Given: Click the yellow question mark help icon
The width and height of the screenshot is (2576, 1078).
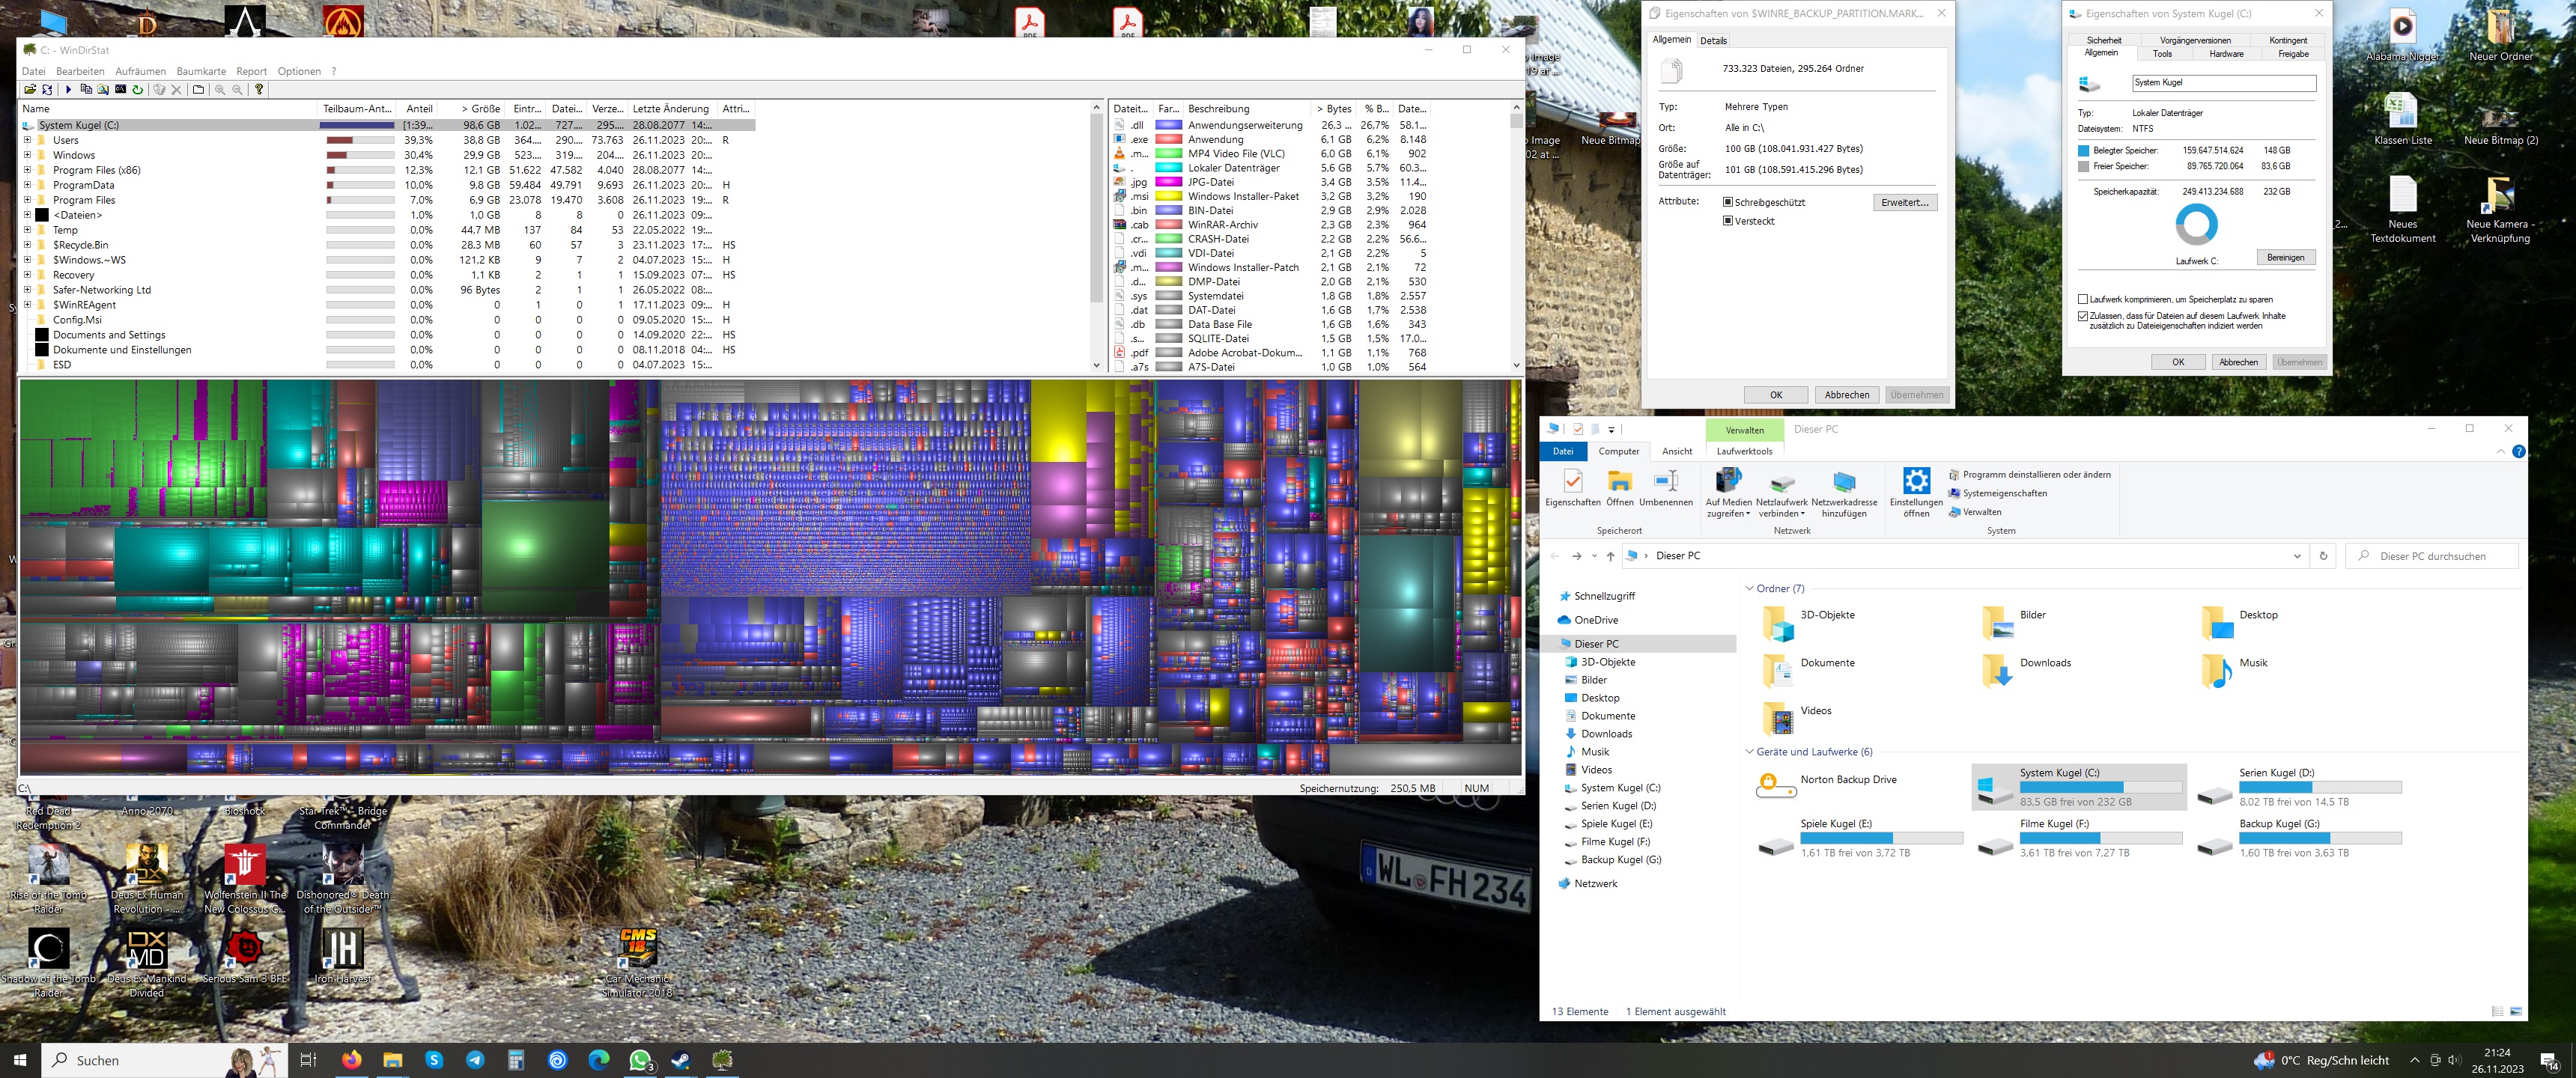Looking at the screenshot, I should pyautogui.click(x=259, y=90).
